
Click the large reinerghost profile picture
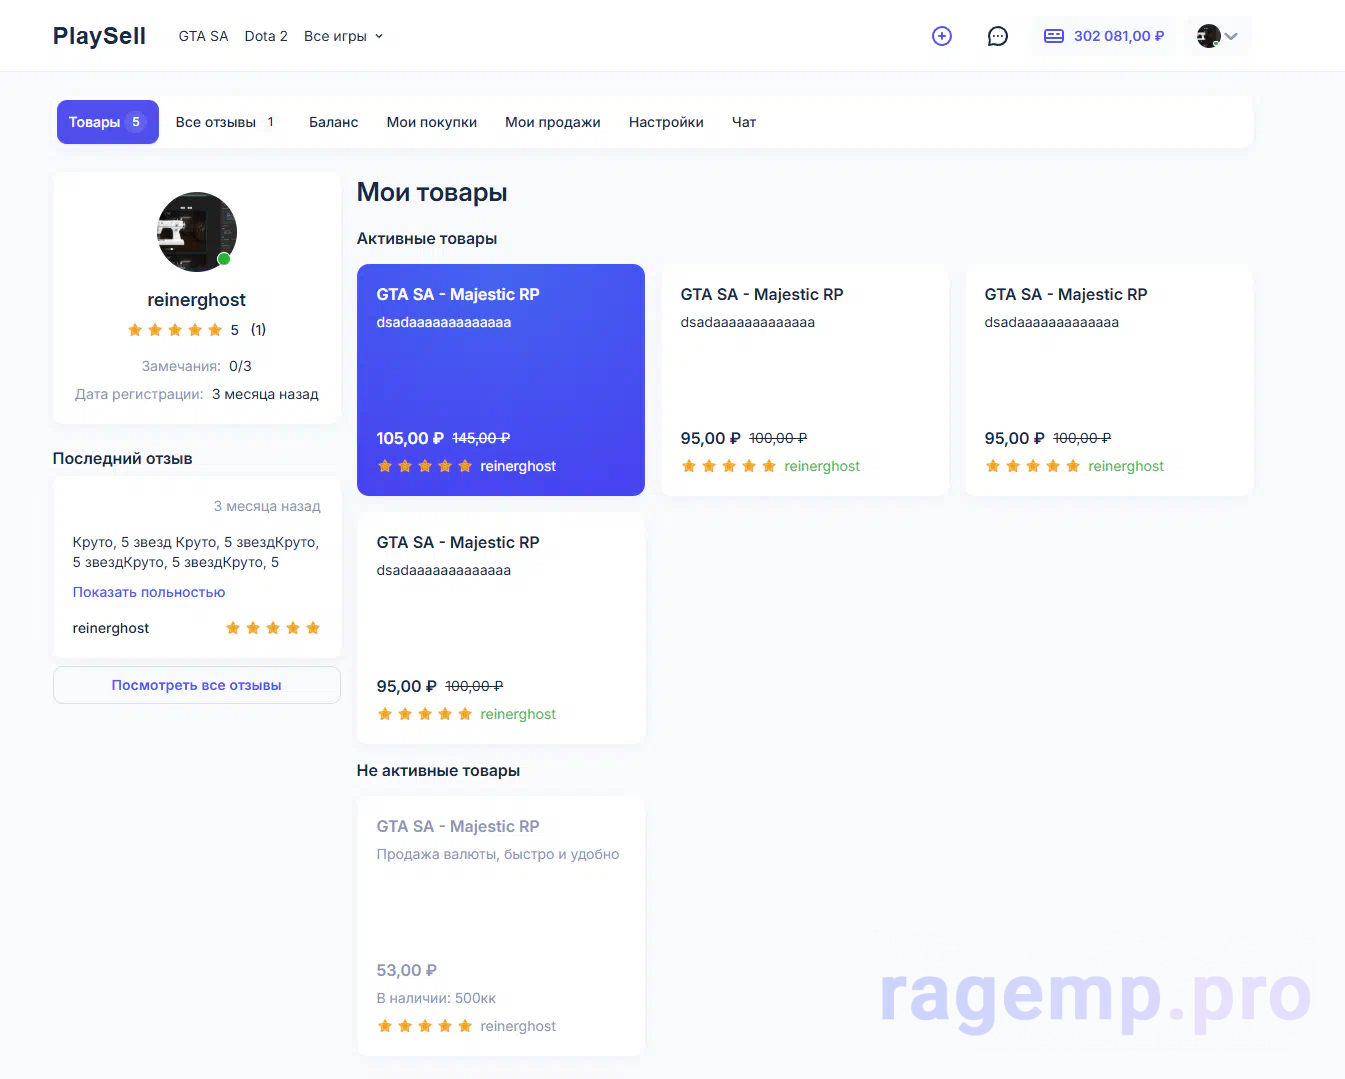[197, 232]
